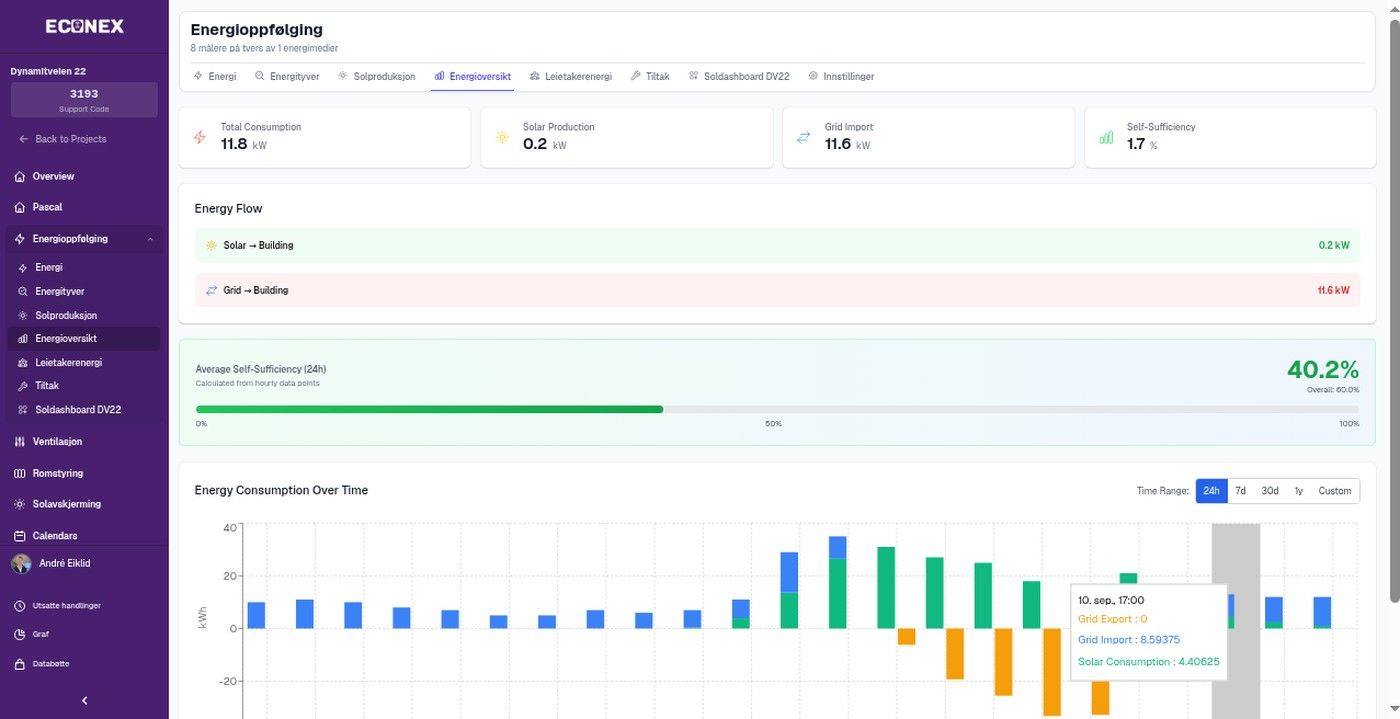Select the 24h time range

1211,491
